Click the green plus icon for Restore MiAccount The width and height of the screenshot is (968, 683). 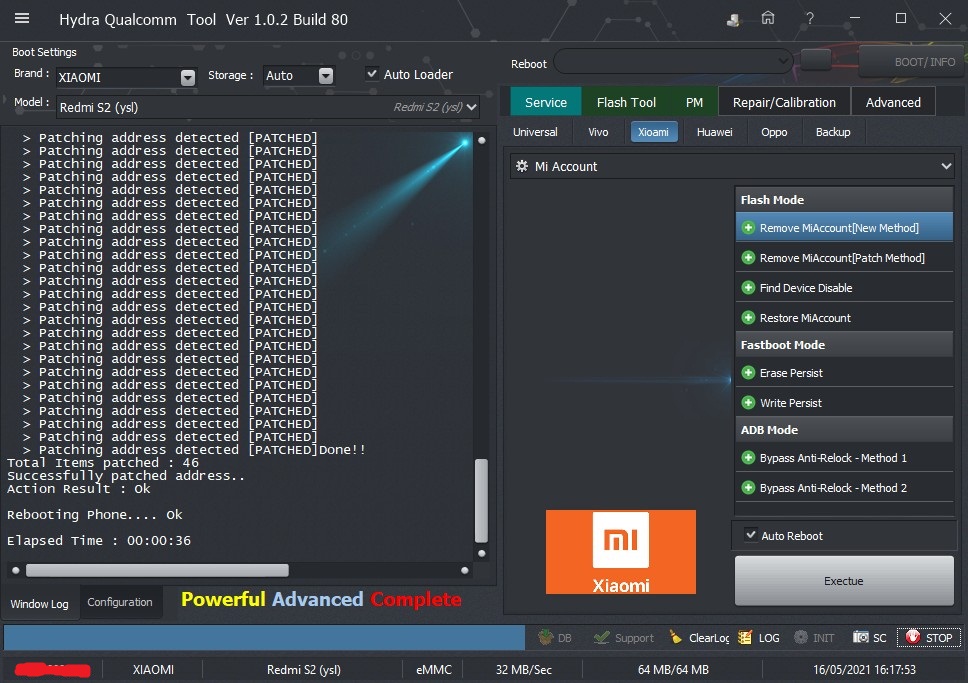click(748, 318)
